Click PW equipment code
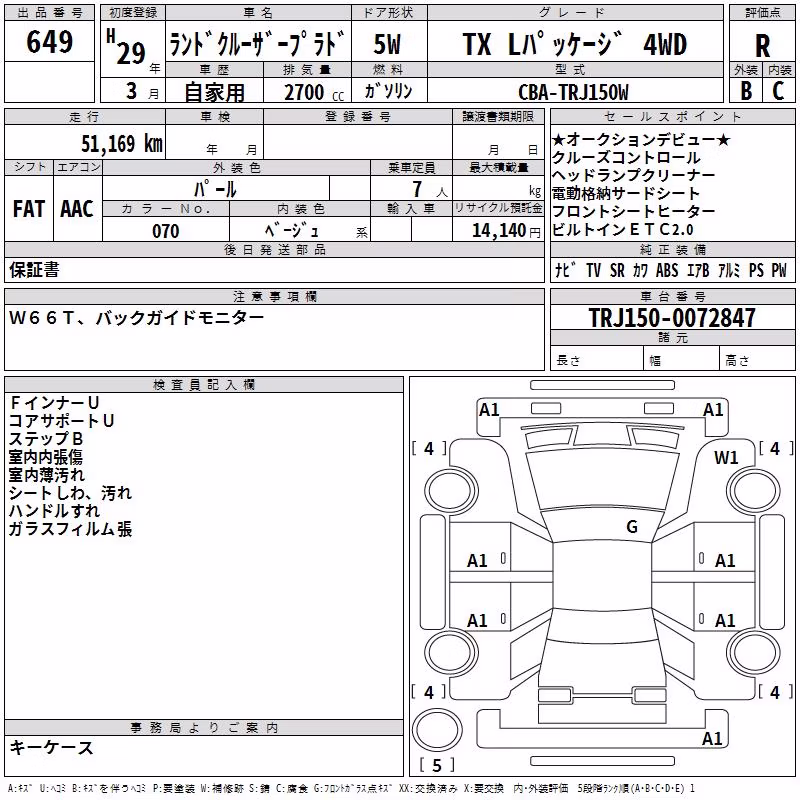800x800 pixels. (x=779, y=270)
